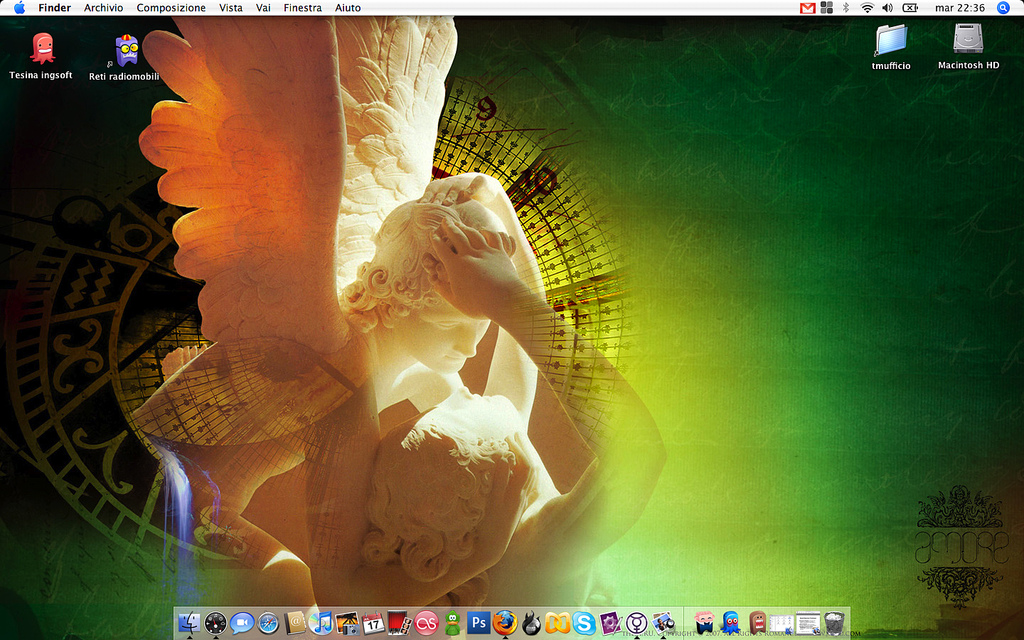The image size is (1024, 640).
Task: Launch Photoshop Ps icon in dock
Action: [x=478, y=623]
